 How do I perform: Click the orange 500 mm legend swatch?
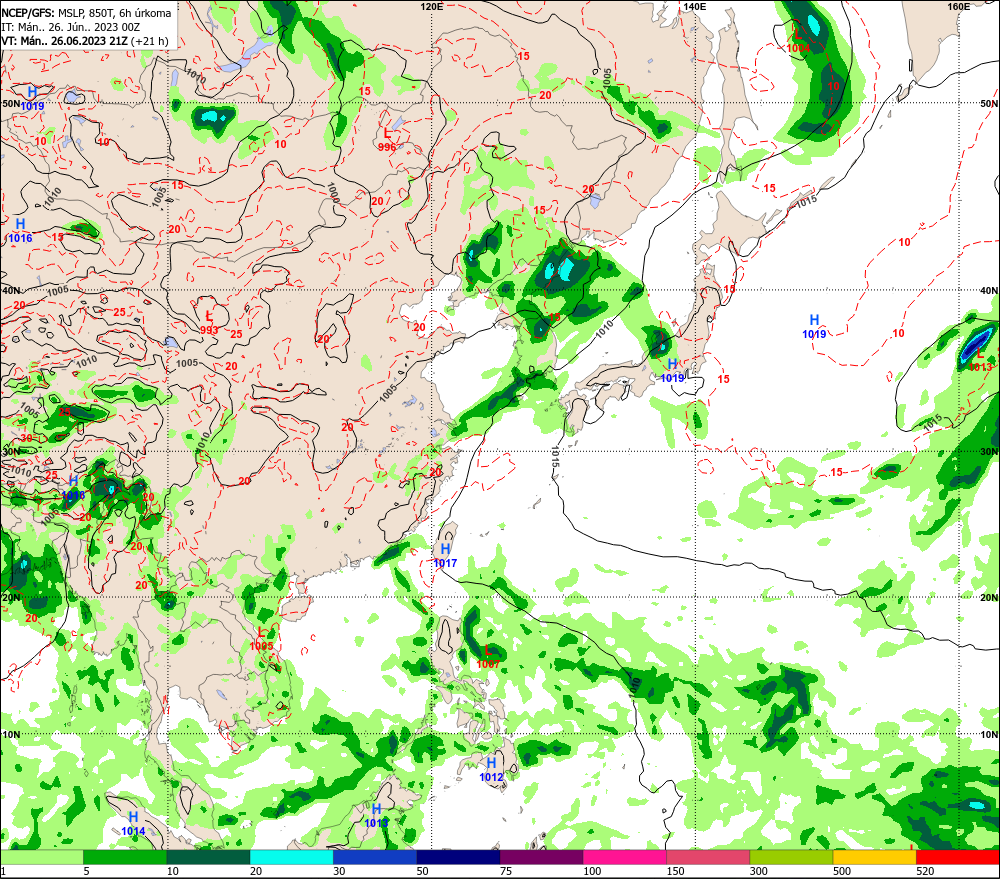click(x=875, y=857)
